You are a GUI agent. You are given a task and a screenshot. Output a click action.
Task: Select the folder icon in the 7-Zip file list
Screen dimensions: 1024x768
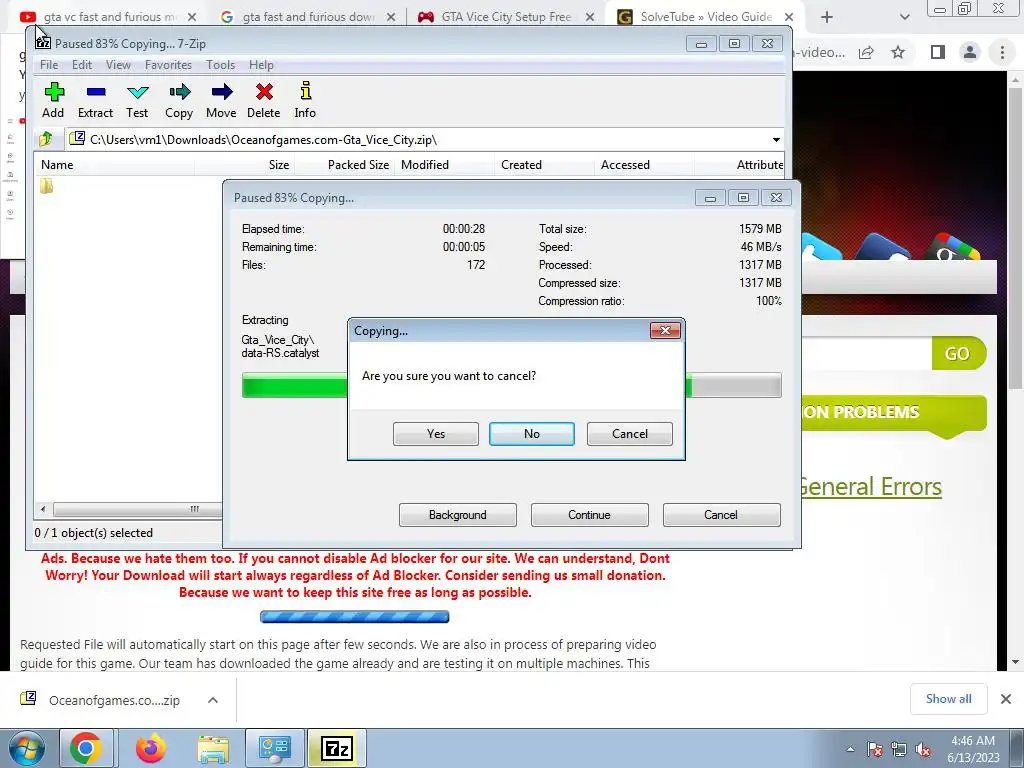[x=46, y=186]
